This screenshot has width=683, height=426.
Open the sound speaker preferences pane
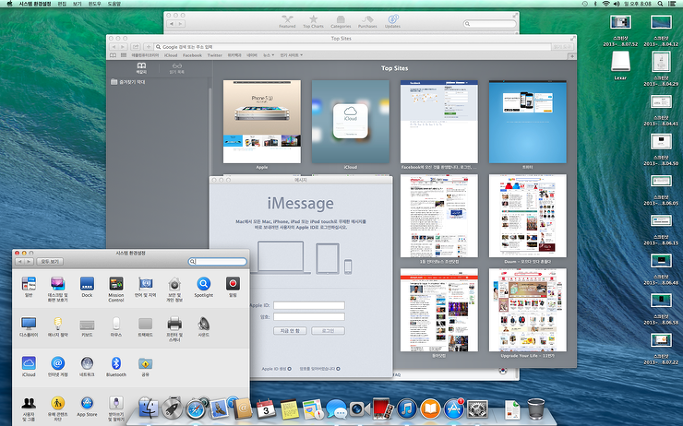click(x=203, y=326)
